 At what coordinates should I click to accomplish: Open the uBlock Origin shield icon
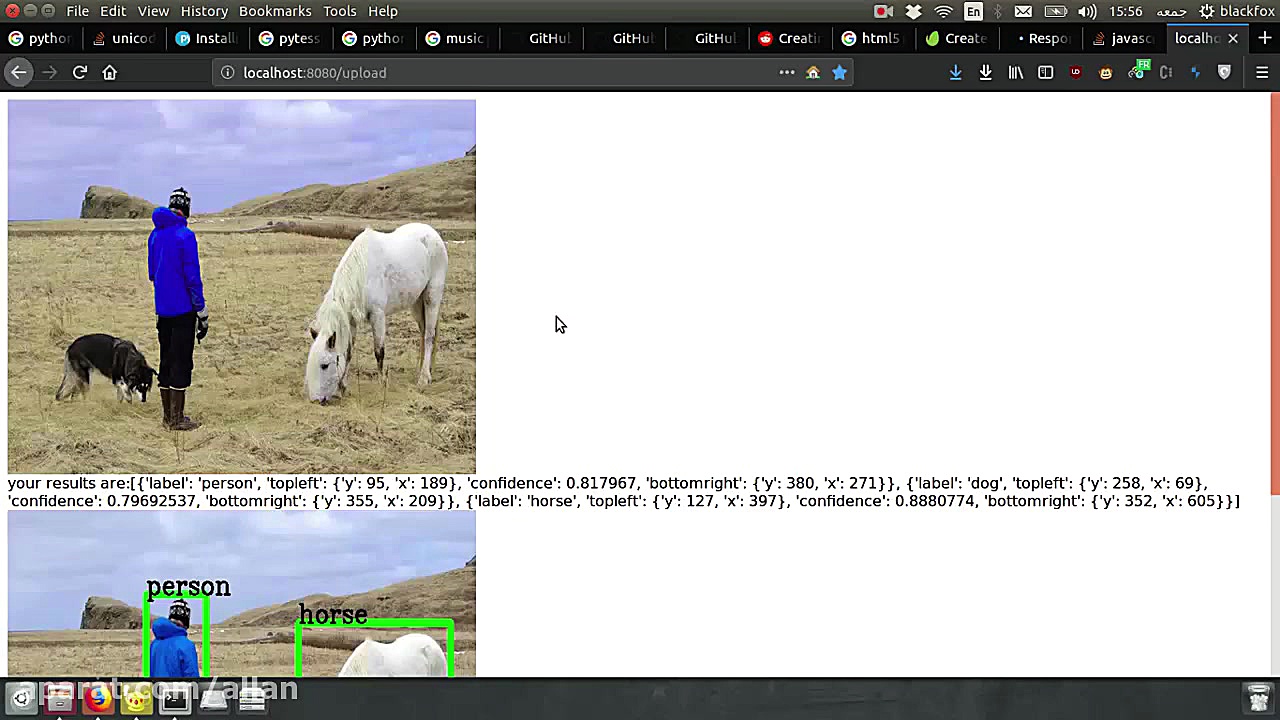point(1075,72)
